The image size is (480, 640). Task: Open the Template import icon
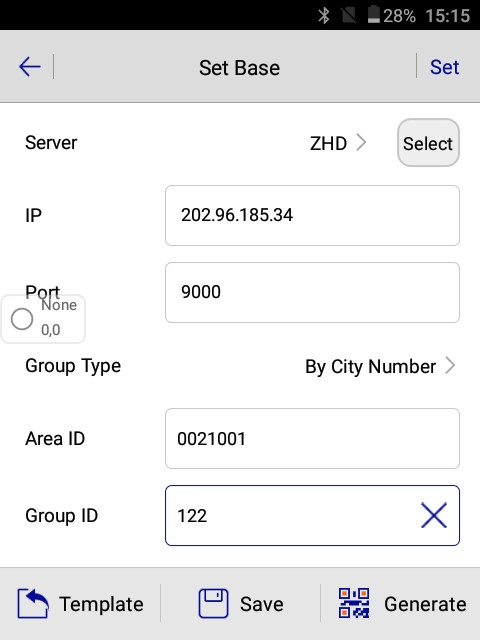click(33, 603)
